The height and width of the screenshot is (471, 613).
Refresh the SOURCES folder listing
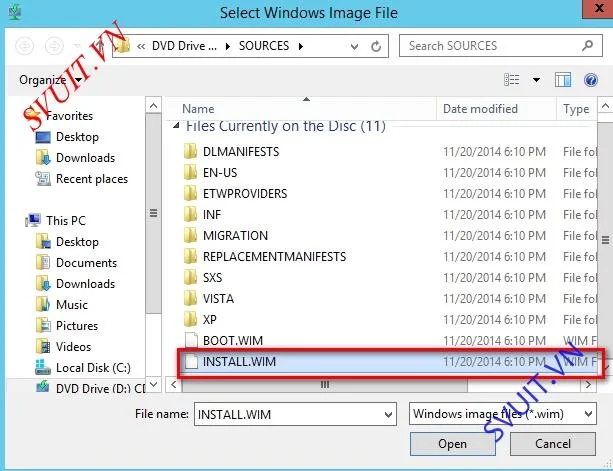(376, 47)
